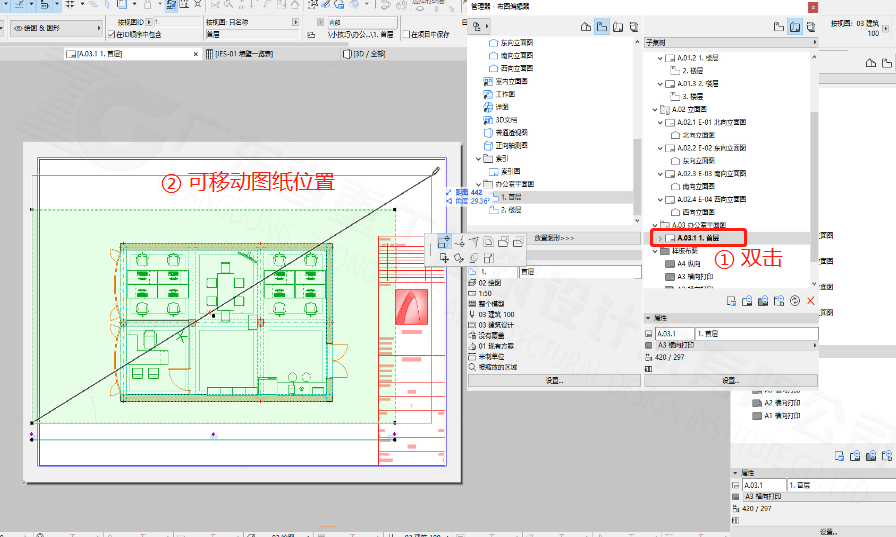This screenshot has width=896, height=537.
Task: Click the right 设置... button under layout properties
Action: coord(730,381)
